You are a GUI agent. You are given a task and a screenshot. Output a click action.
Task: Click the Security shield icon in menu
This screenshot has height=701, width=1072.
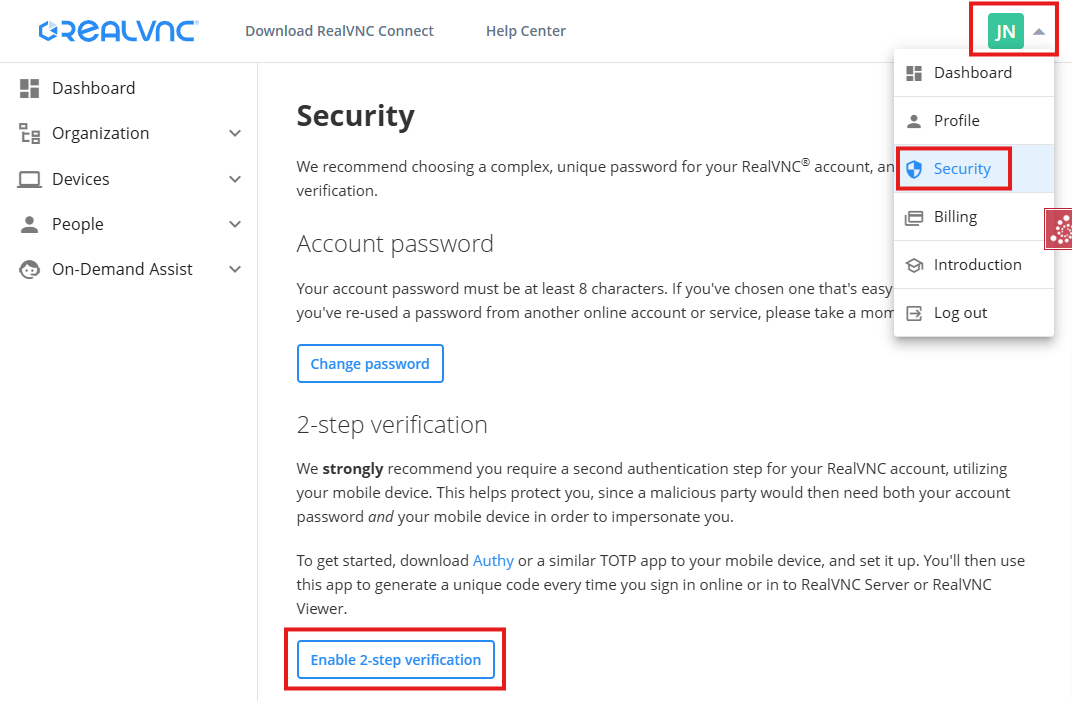pyautogui.click(x=913, y=169)
